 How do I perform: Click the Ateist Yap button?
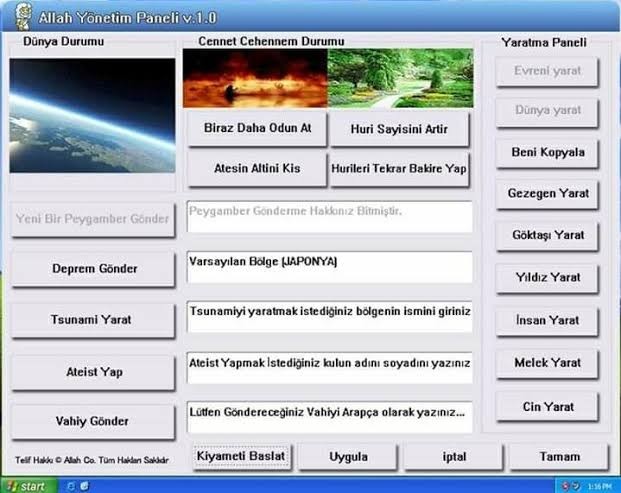pyautogui.click(x=93, y=372)
